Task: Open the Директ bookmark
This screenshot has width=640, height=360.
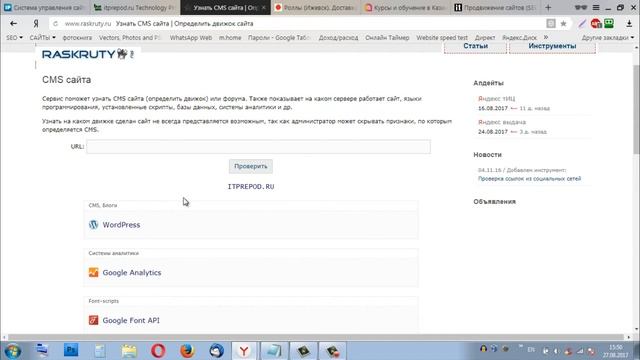Action: 485,38
